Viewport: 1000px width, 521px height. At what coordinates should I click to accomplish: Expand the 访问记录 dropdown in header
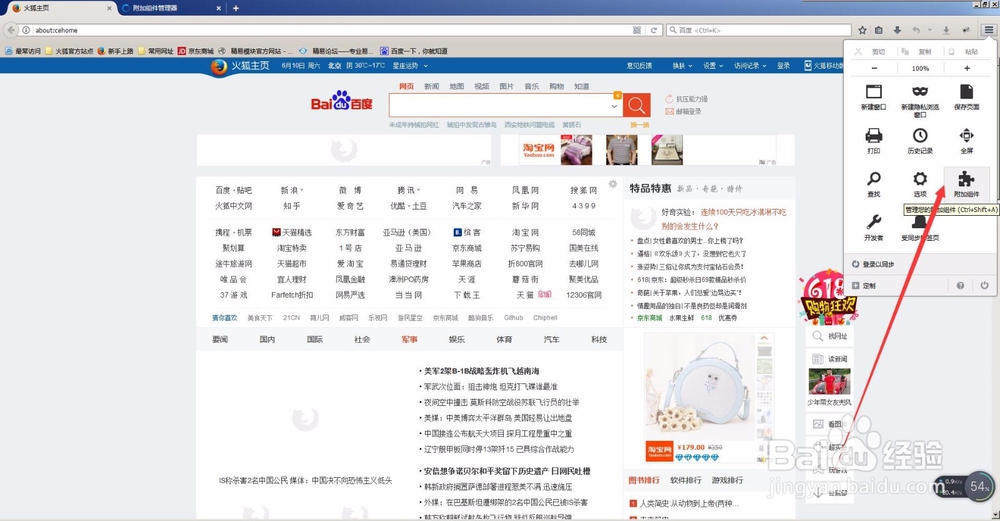[x=749, y=66]
